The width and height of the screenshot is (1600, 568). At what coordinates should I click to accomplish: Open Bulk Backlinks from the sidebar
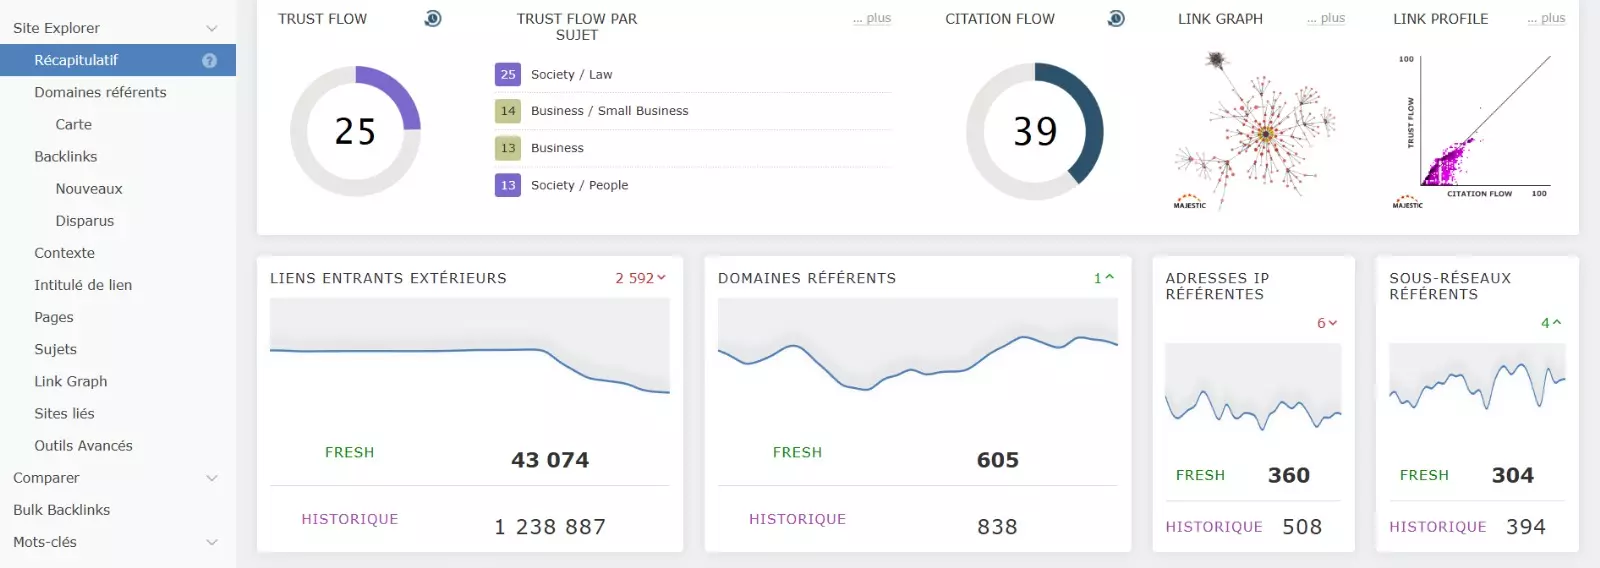[62, 510]
